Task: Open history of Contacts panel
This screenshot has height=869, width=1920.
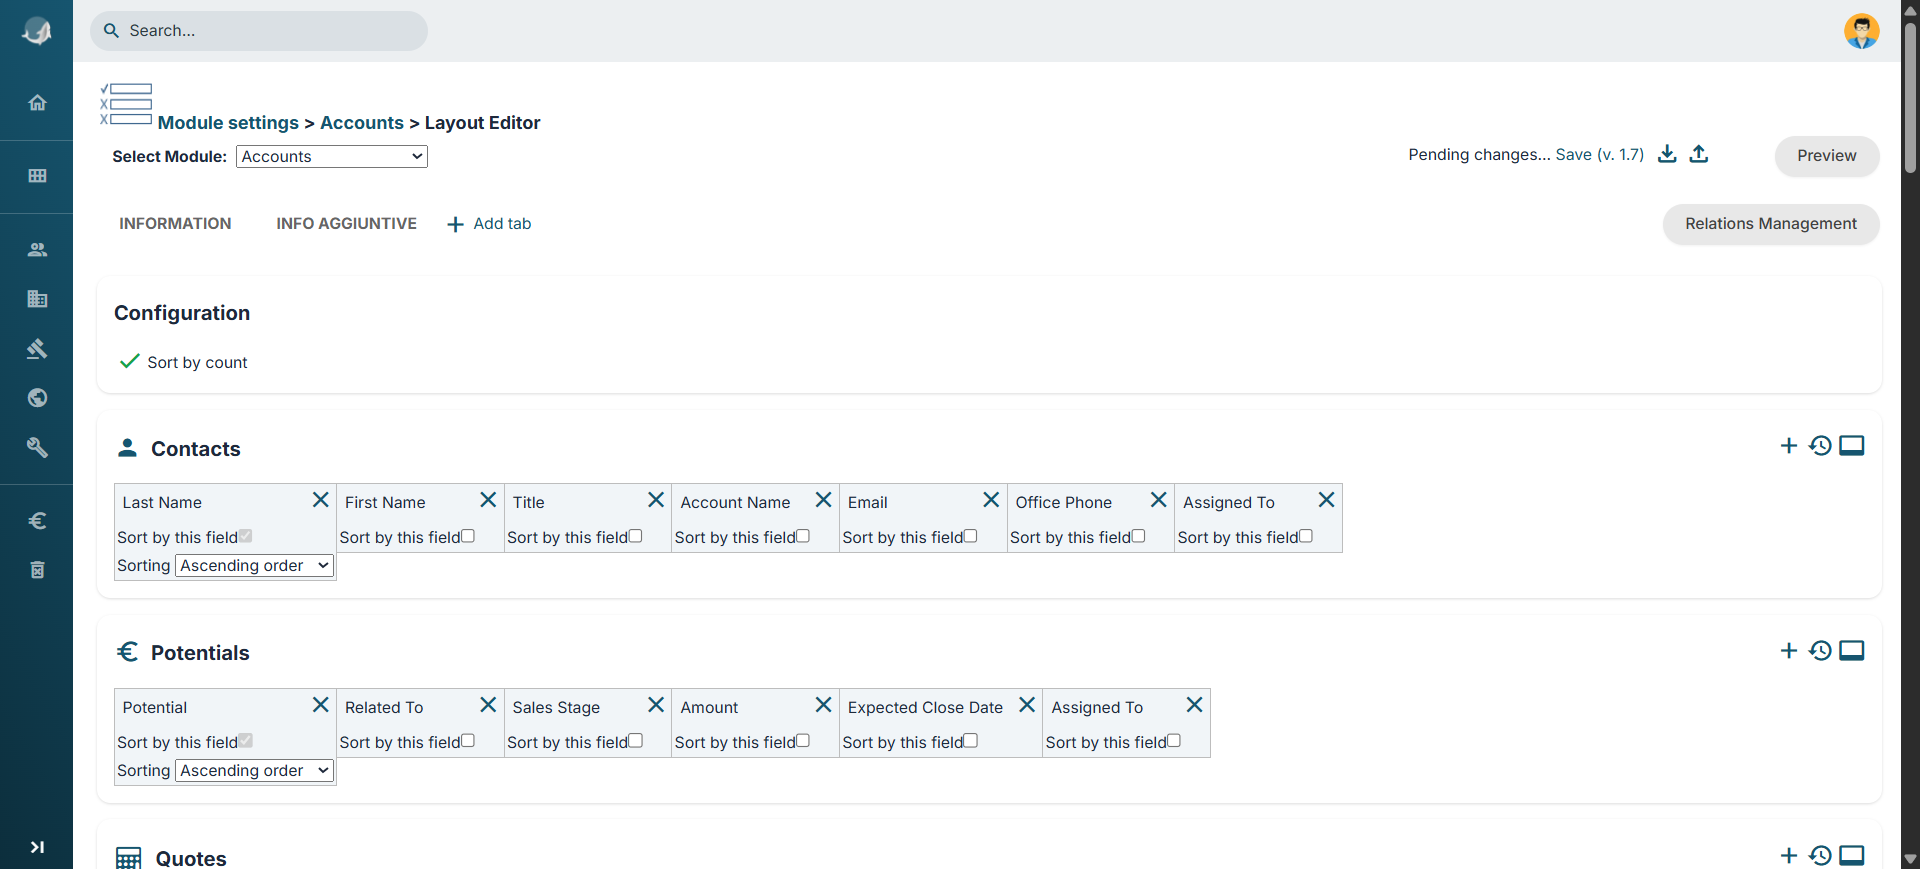Action: (1820, 446)
